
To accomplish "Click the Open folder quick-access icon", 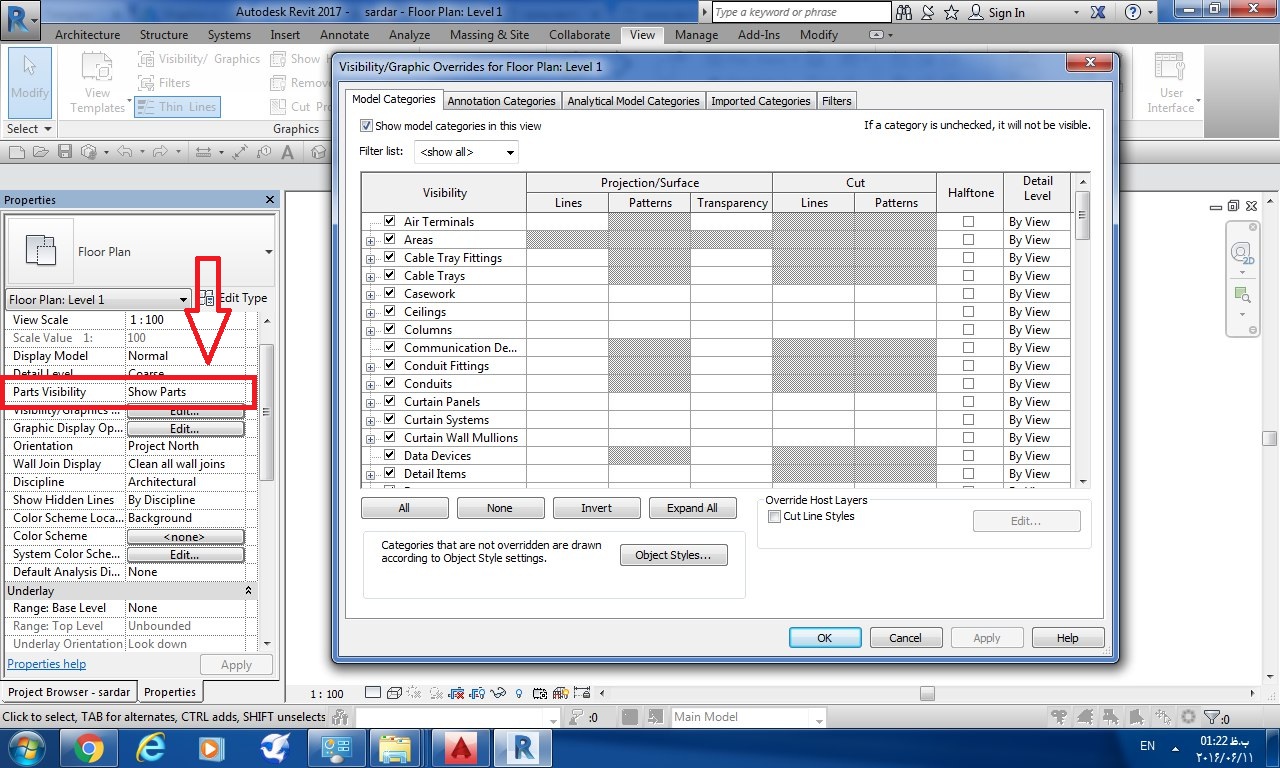I will (40, 152).
